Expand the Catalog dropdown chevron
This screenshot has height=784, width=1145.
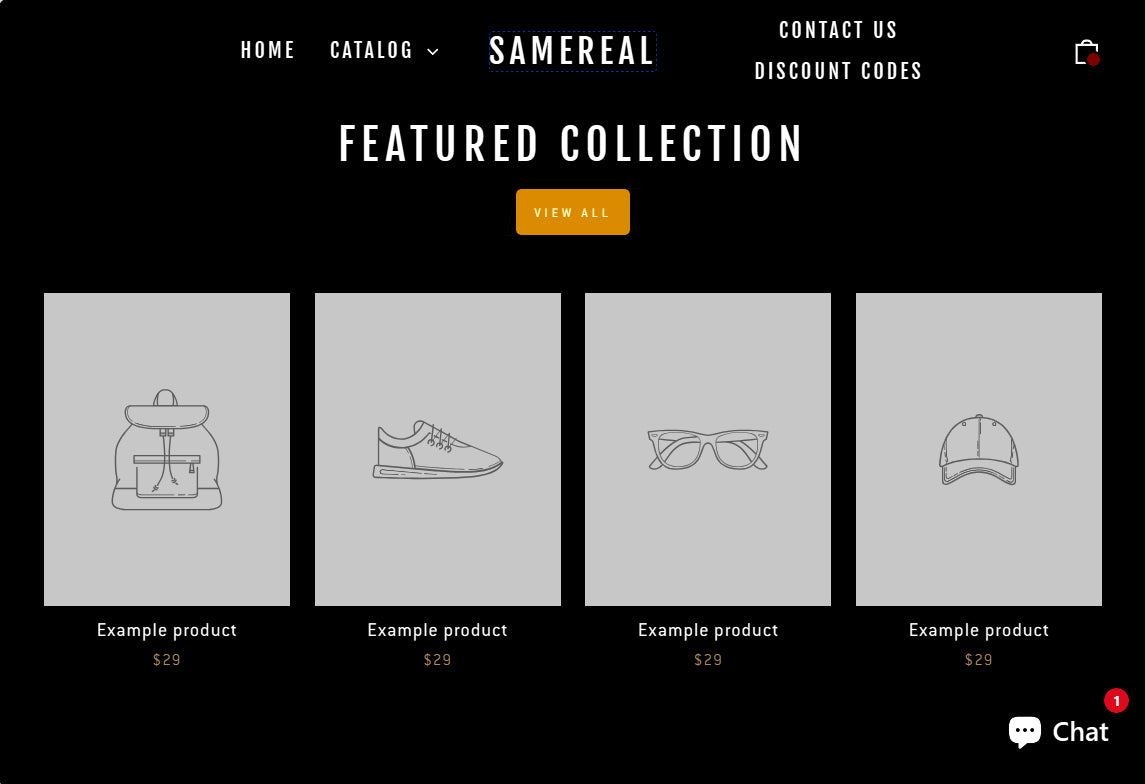pyautogui.click(x=433, y=52)
